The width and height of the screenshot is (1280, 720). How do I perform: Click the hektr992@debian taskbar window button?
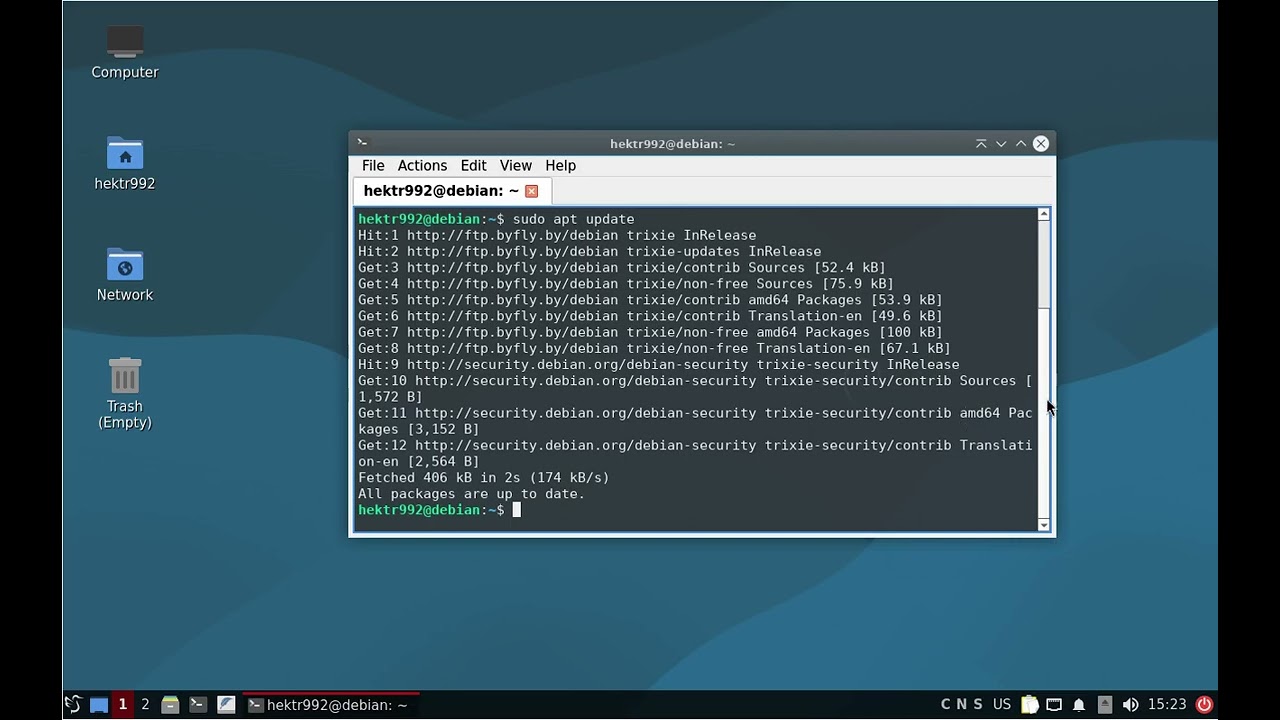[x=330, y=704]
